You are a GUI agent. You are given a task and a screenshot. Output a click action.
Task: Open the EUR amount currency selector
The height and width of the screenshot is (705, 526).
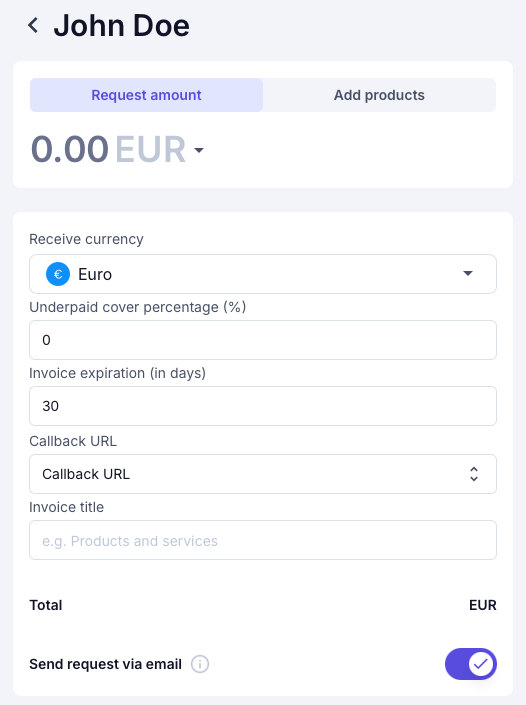tap(160, 149)
